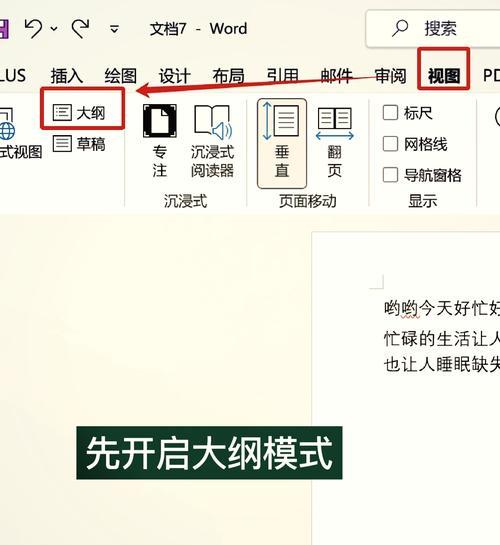Select the 大纲 outline view icon
This screenshot has height=545, width=500.
[62, 113]
